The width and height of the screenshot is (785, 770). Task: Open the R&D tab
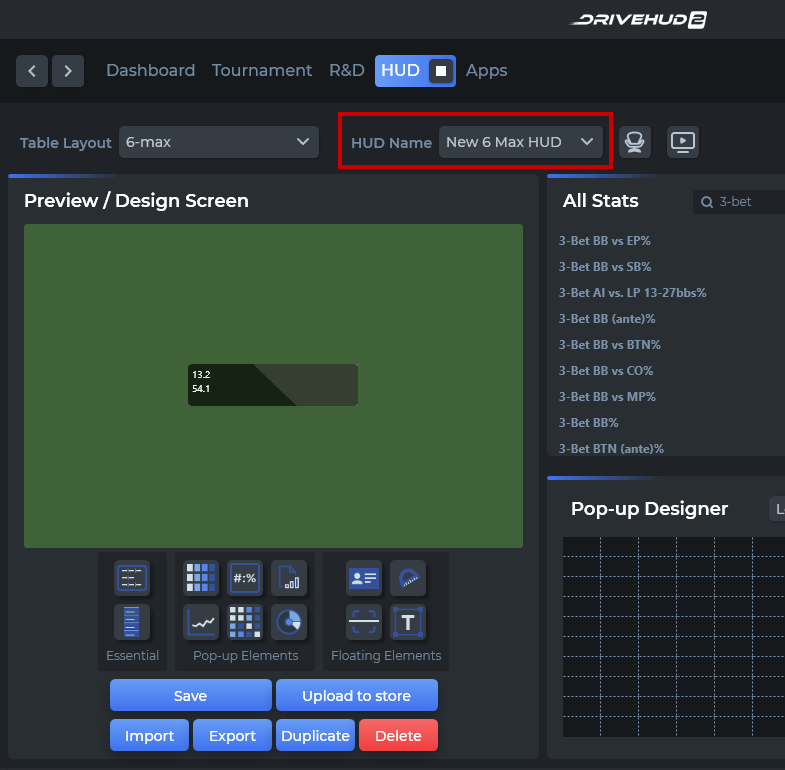coord(346,71)
